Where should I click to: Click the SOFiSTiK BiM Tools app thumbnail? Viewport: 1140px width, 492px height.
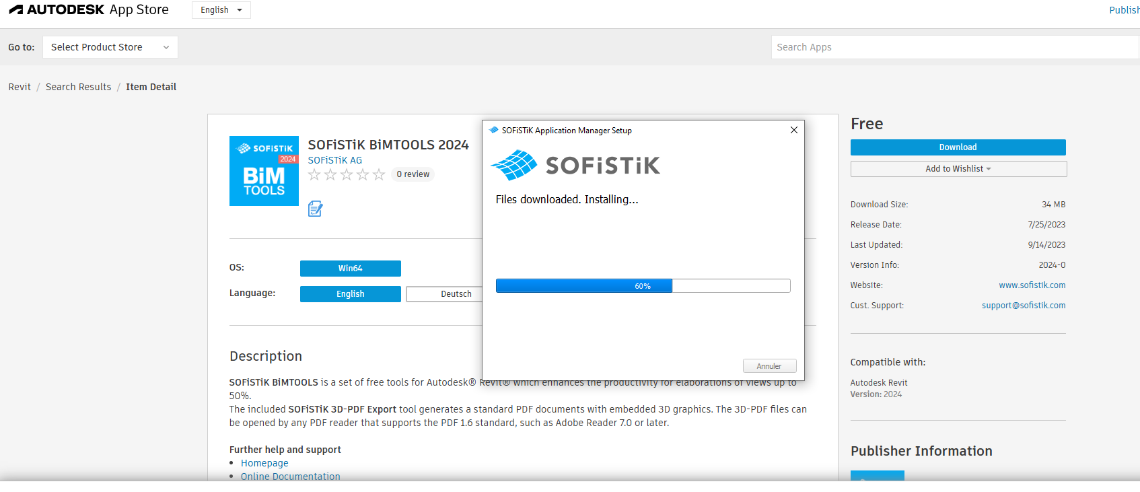[264, 171]
